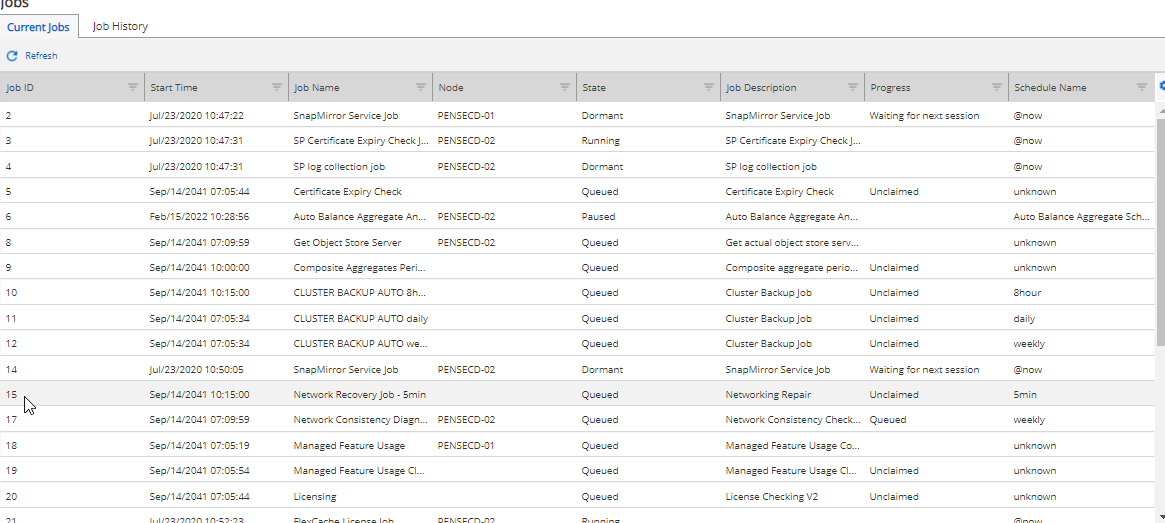Viewport: 1165px width, 523px height.
Task: Select Managed Feature Usage on PENSECD-01
Action: [x=349, y=446]
